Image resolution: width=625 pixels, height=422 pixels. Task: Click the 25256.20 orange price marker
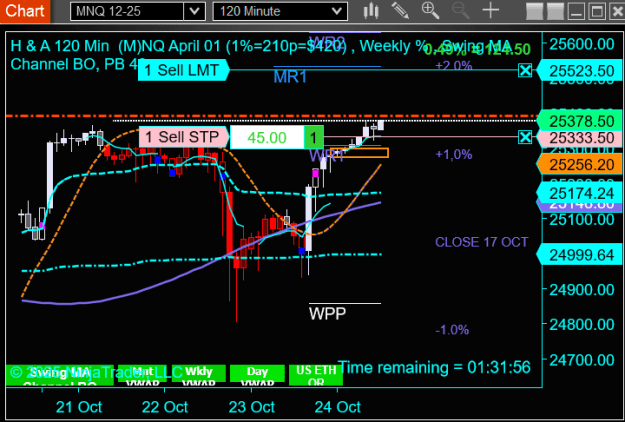coord(581,165)
